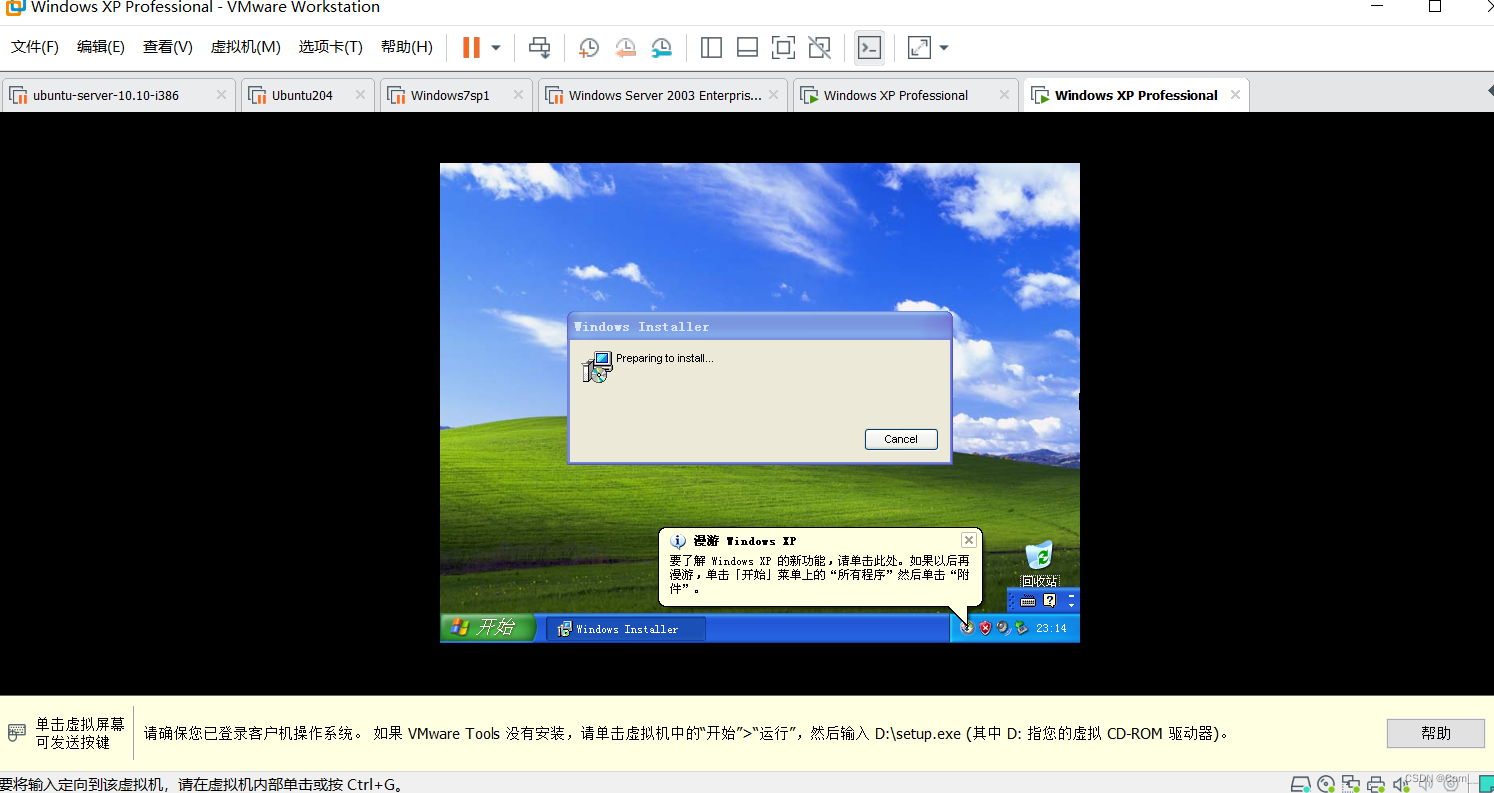Click the Windows XP tour balloon text
Screen dimensions: 1494x793
point(819,574)
